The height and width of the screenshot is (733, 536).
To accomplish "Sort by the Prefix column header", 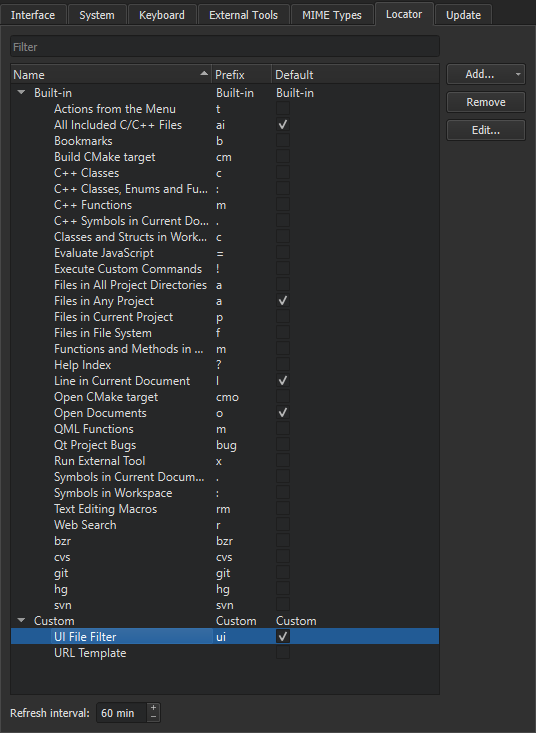I will 242,74.
